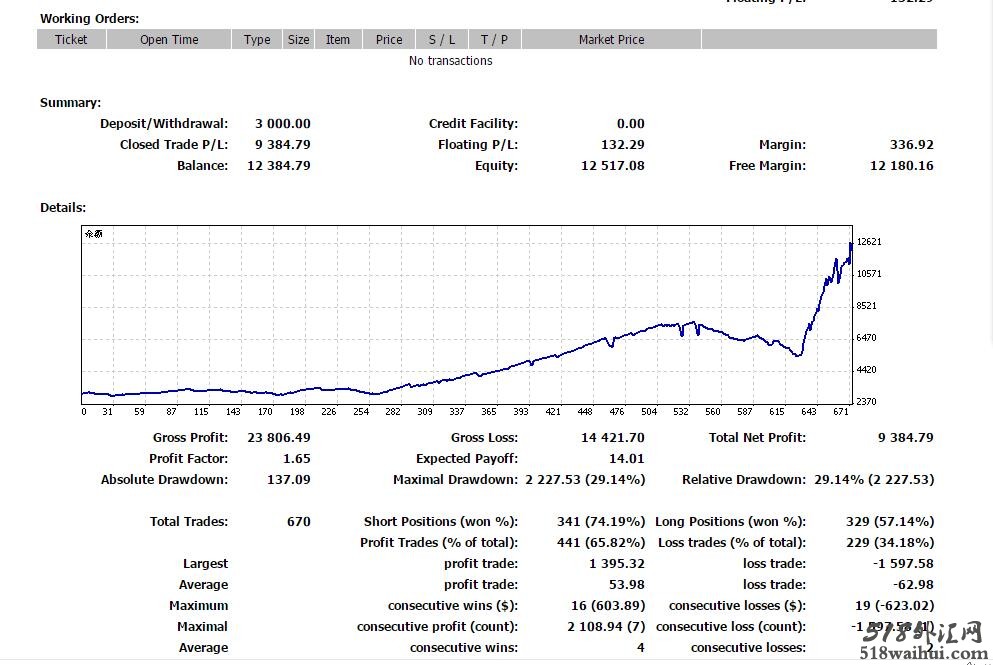Click the 'Expected Payoff:' label
This screenshot has height=665, width=993.
click(467, 459)
